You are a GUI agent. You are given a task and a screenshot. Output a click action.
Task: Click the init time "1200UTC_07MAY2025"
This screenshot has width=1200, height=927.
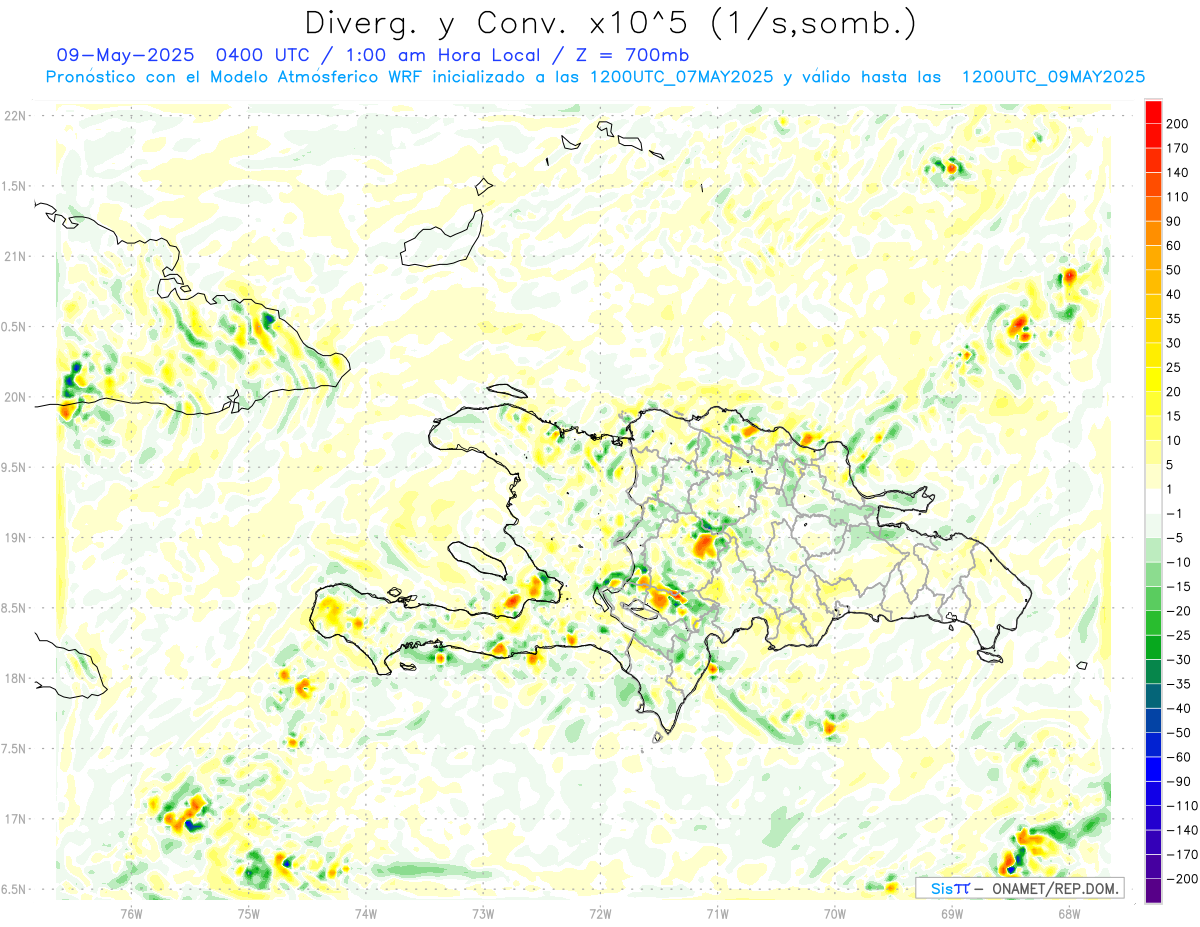click(681, 77)
